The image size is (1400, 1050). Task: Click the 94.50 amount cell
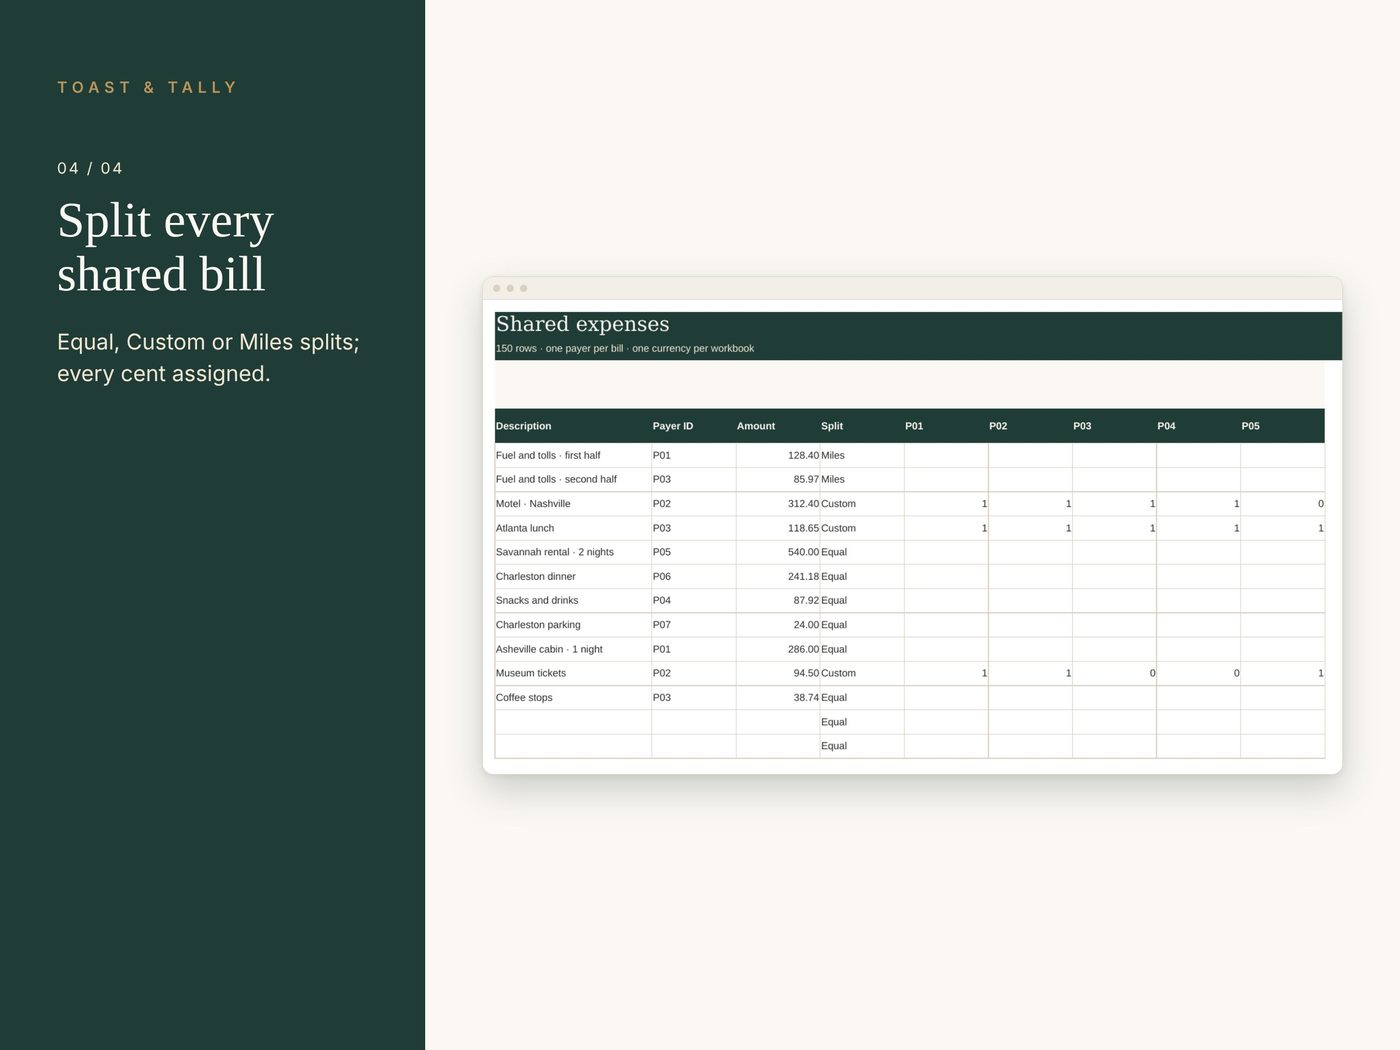click(778, 674)
